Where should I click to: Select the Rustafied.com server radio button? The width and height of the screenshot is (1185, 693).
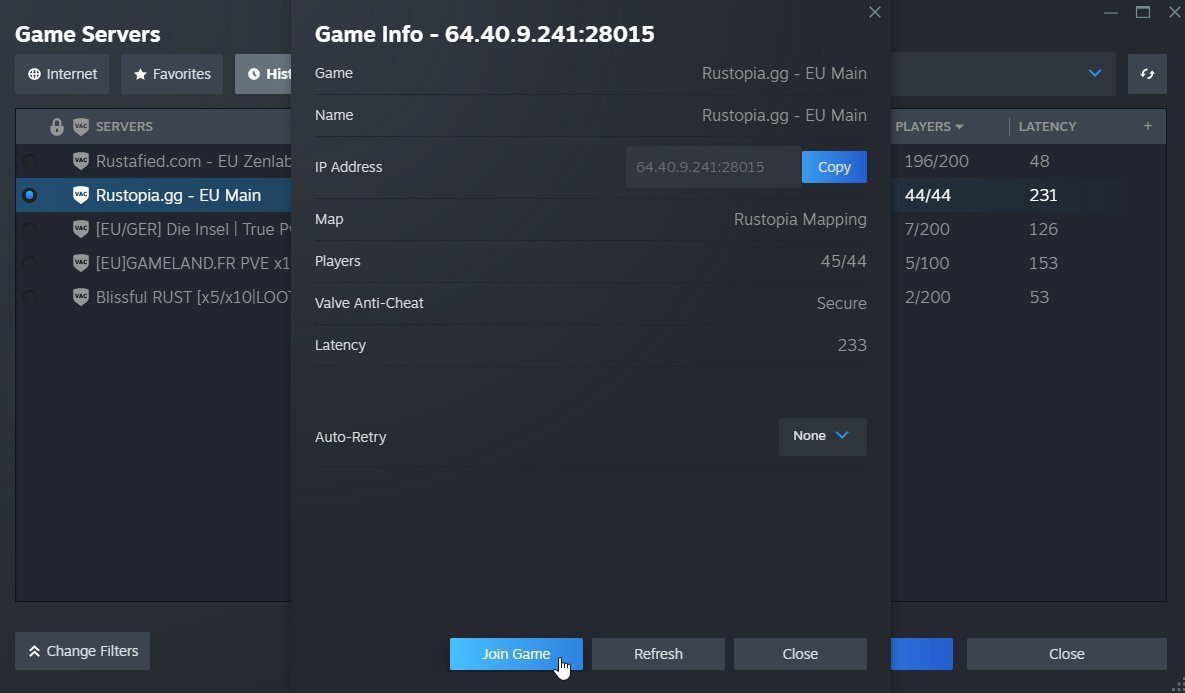pyautogui.click(x=29, y=161)
